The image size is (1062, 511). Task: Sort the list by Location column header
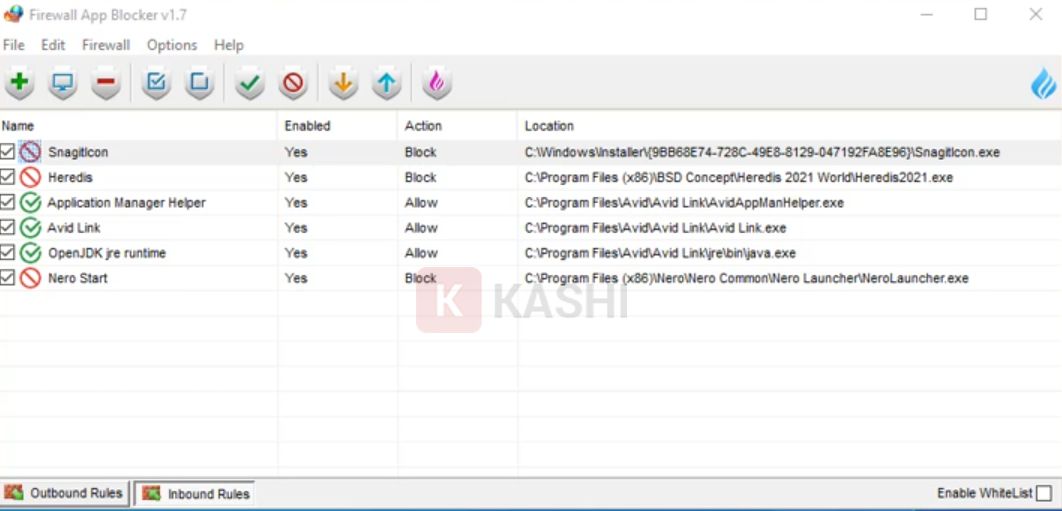click(x=549, y=126)
